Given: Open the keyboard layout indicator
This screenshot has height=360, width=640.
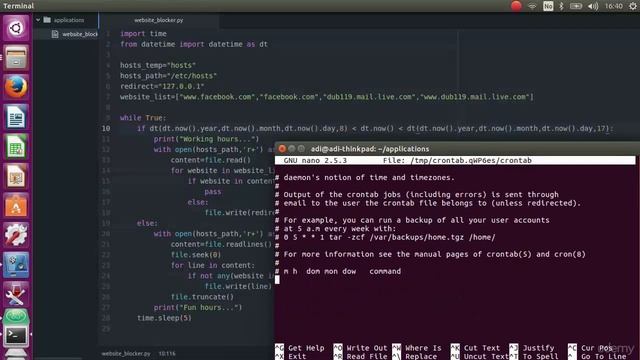Looking at the screenshot, I should pos(548,6).
